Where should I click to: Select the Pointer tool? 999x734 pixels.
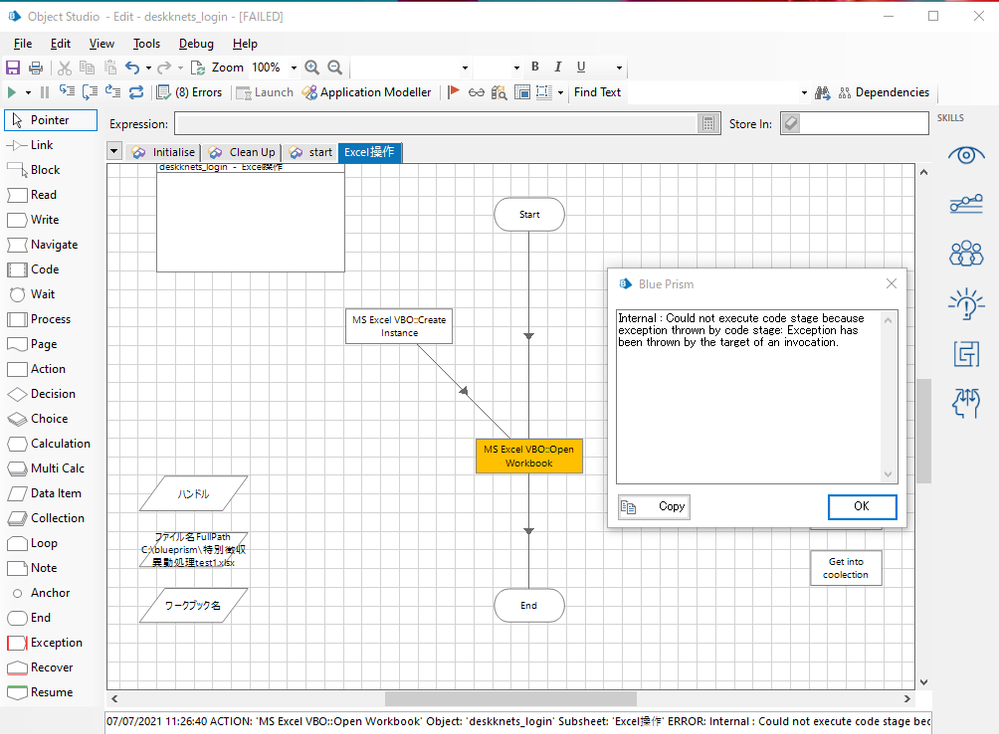50,120
